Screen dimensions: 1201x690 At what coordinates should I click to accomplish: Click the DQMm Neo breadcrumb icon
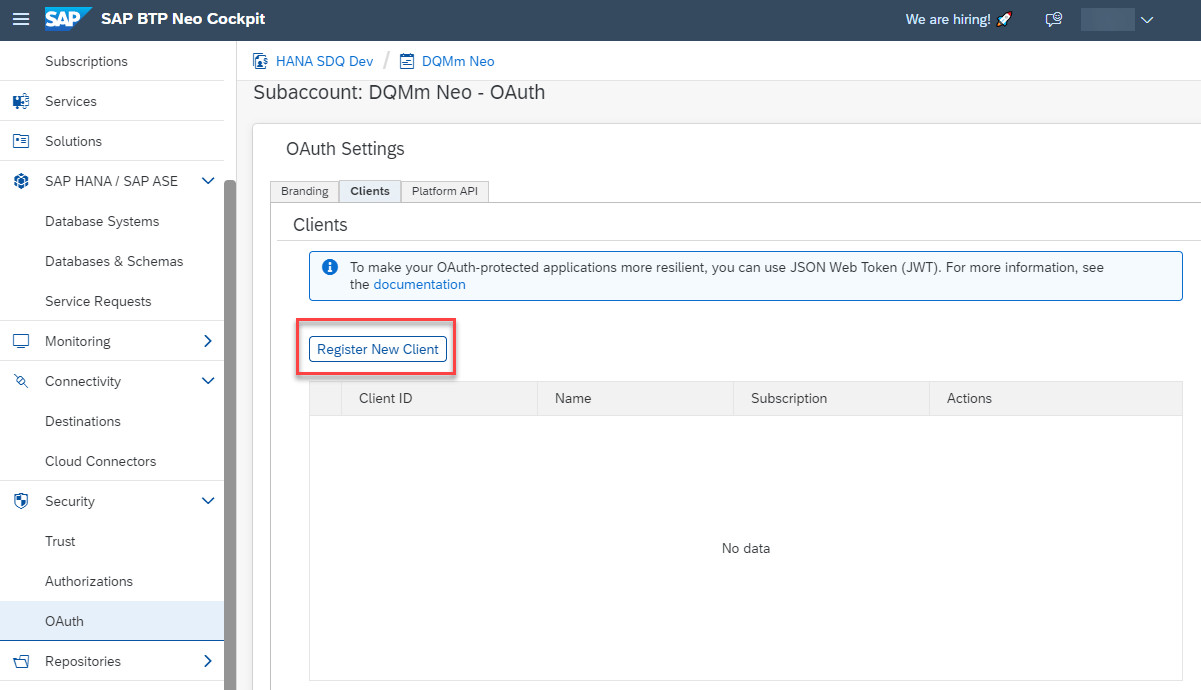[407, 61]
